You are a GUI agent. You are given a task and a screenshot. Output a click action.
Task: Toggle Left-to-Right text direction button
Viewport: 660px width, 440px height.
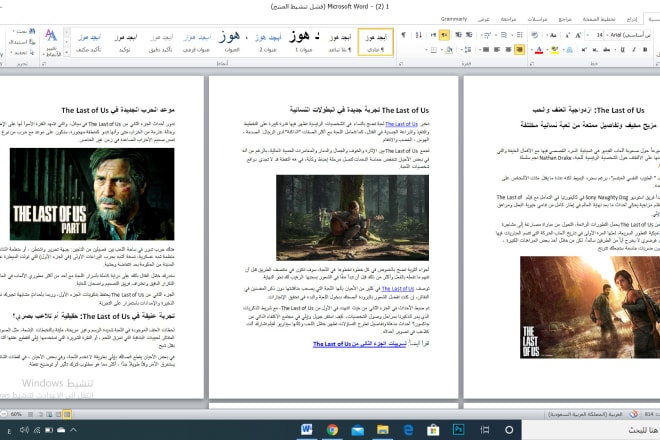433,35
